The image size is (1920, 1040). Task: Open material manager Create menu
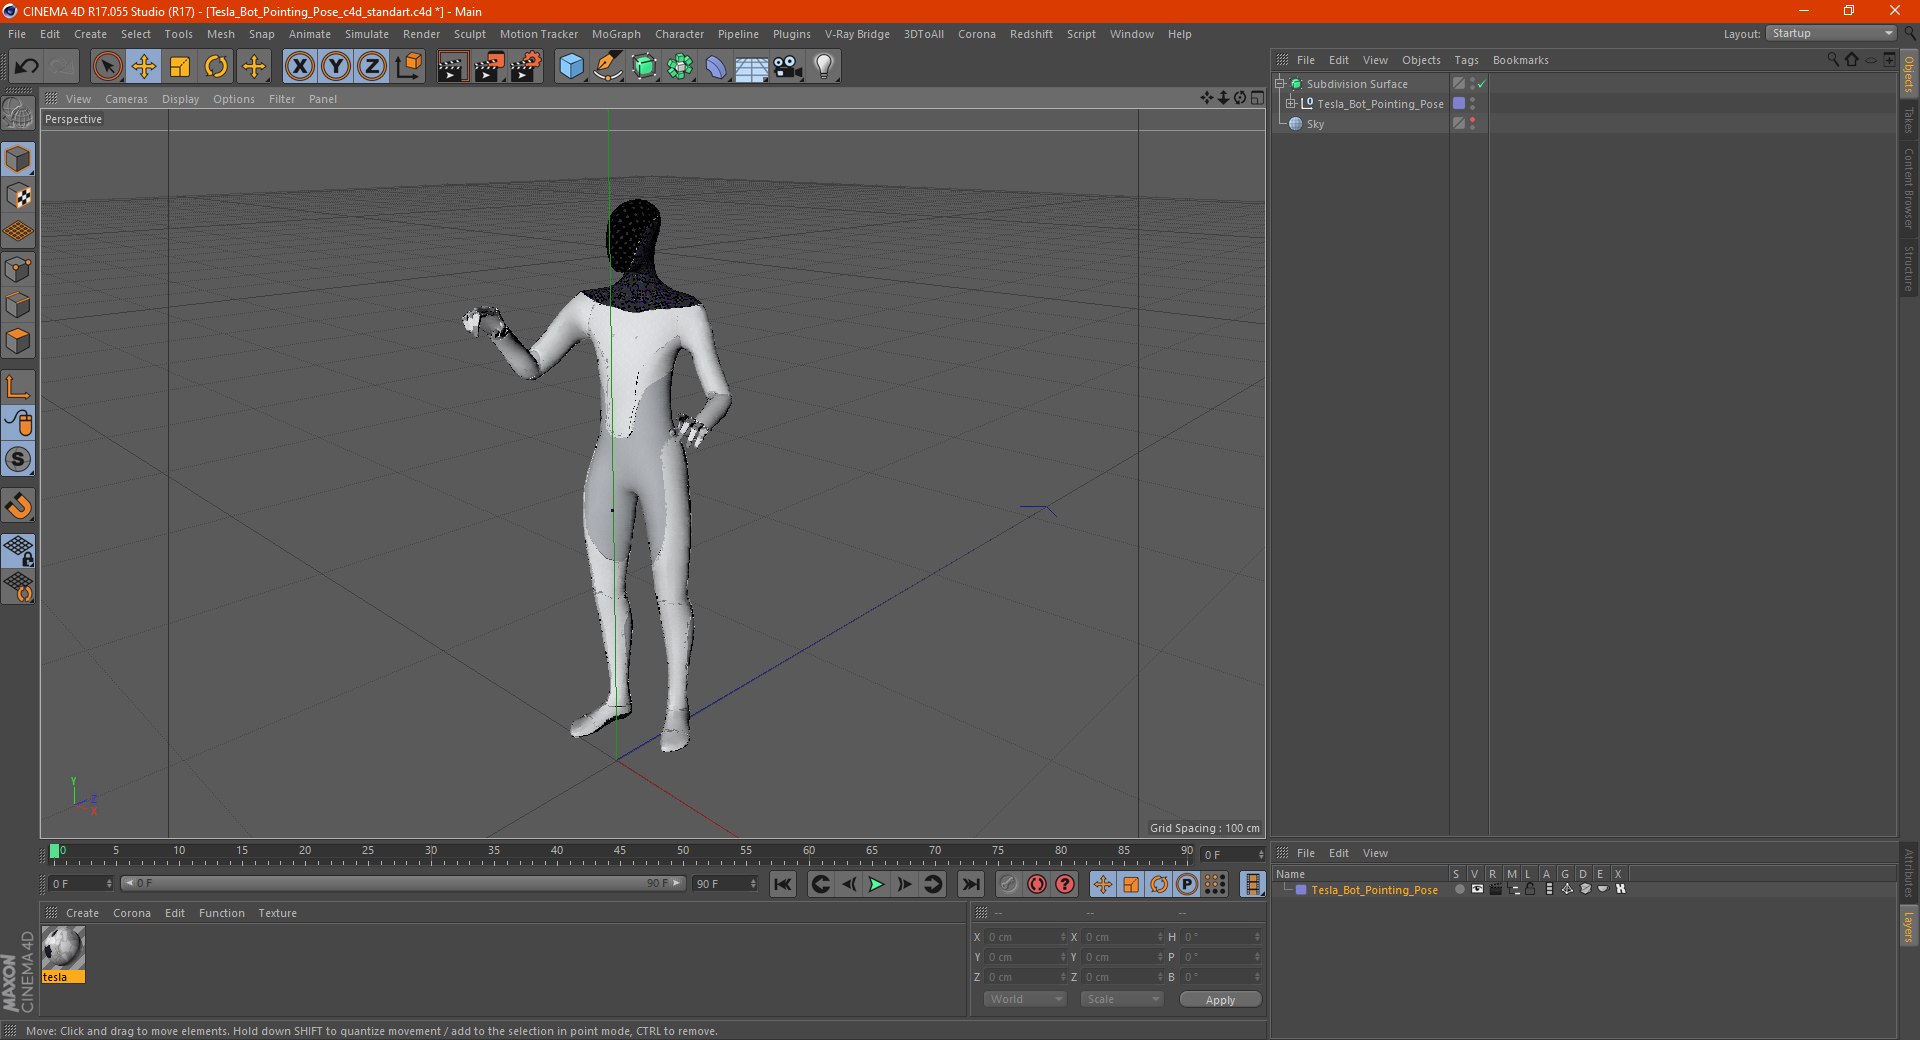click(82, 913)
